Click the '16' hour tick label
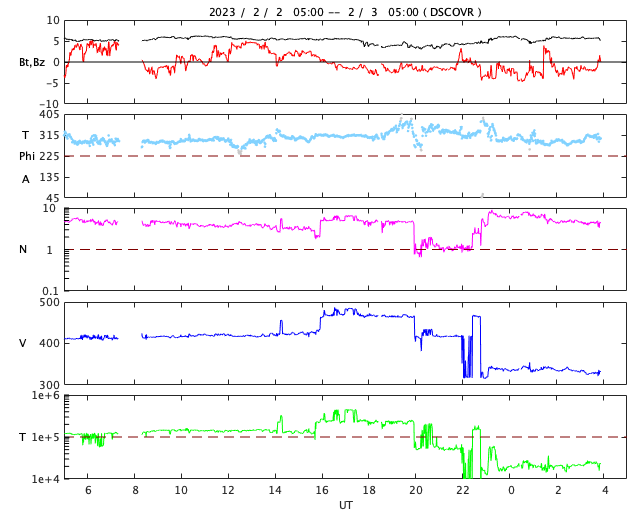640x512 pixels. click(x=322, y=490)
